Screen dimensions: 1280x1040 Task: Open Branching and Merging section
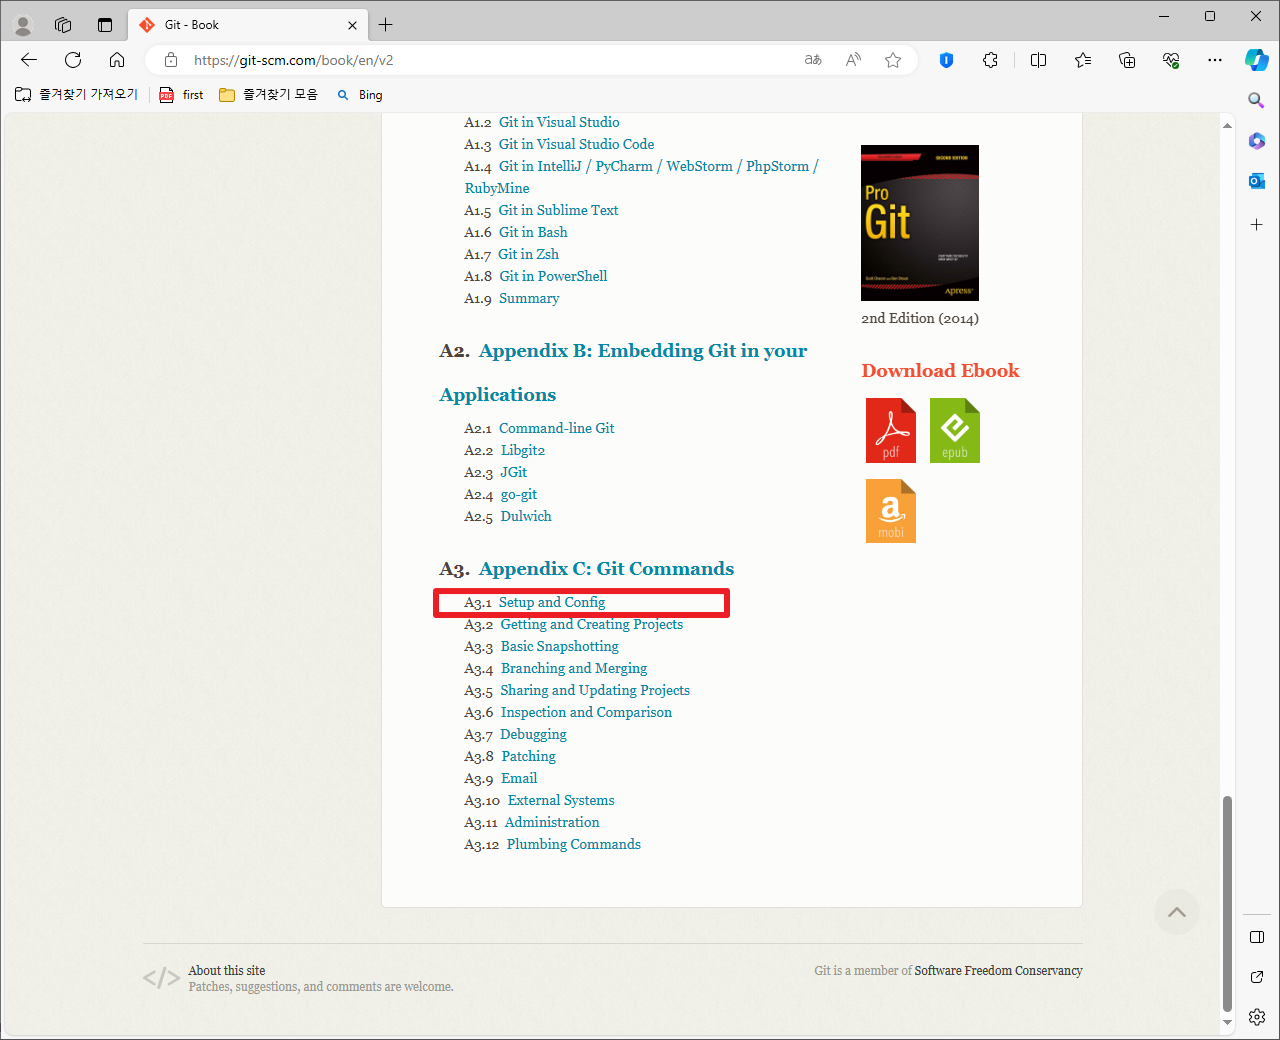(x=574, y=669)
